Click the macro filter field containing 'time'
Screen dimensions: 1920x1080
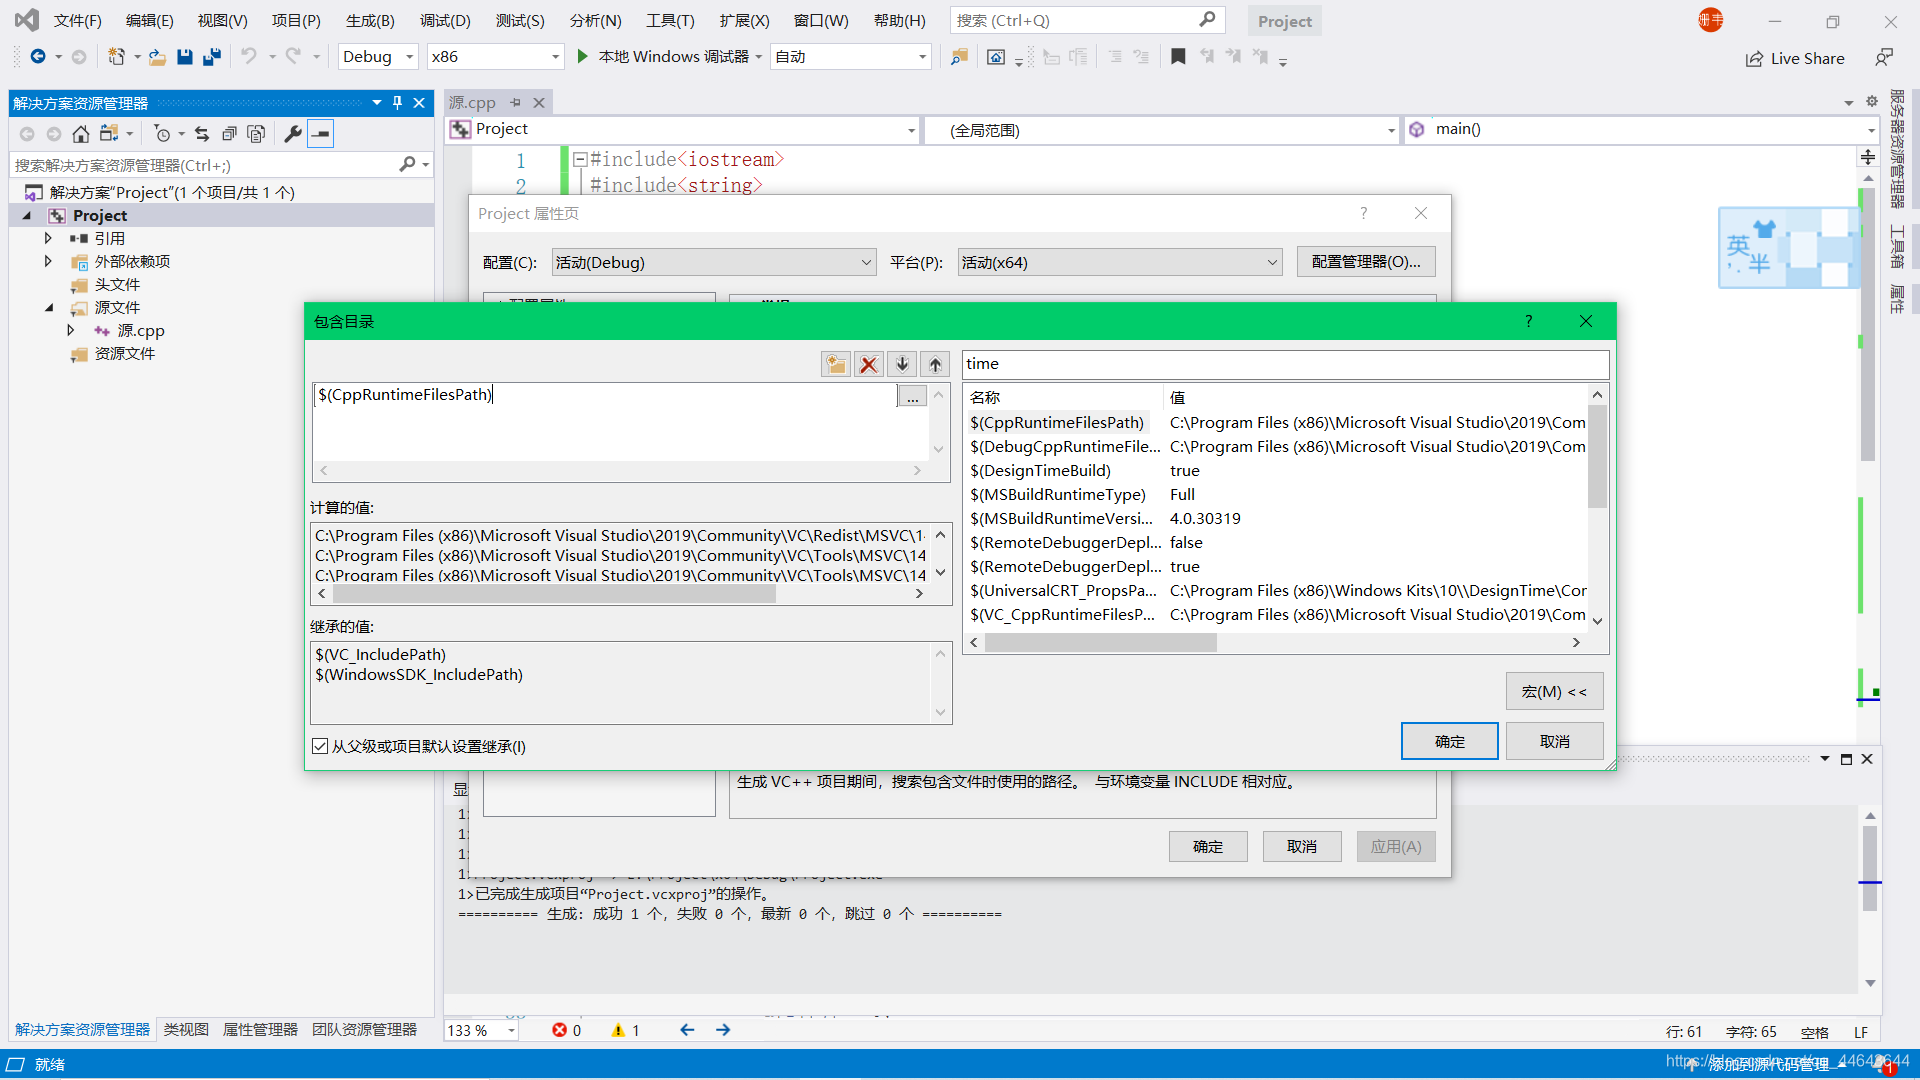click(1285, 364)
